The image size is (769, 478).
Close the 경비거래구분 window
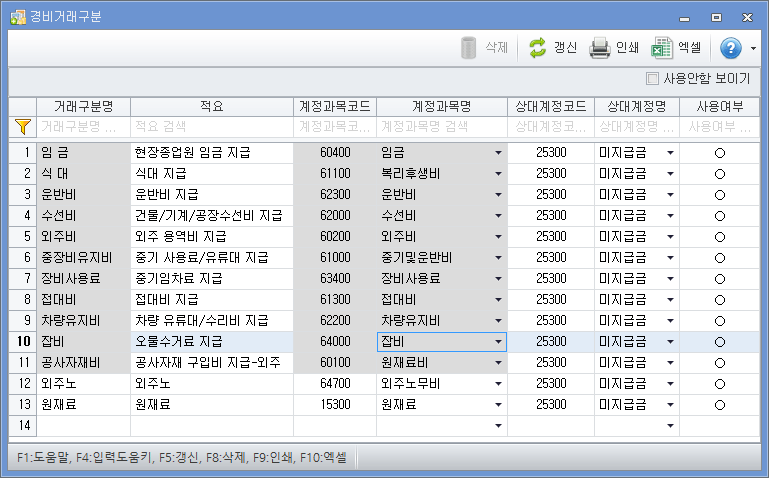pyautogui.click(x=747, y=18)
